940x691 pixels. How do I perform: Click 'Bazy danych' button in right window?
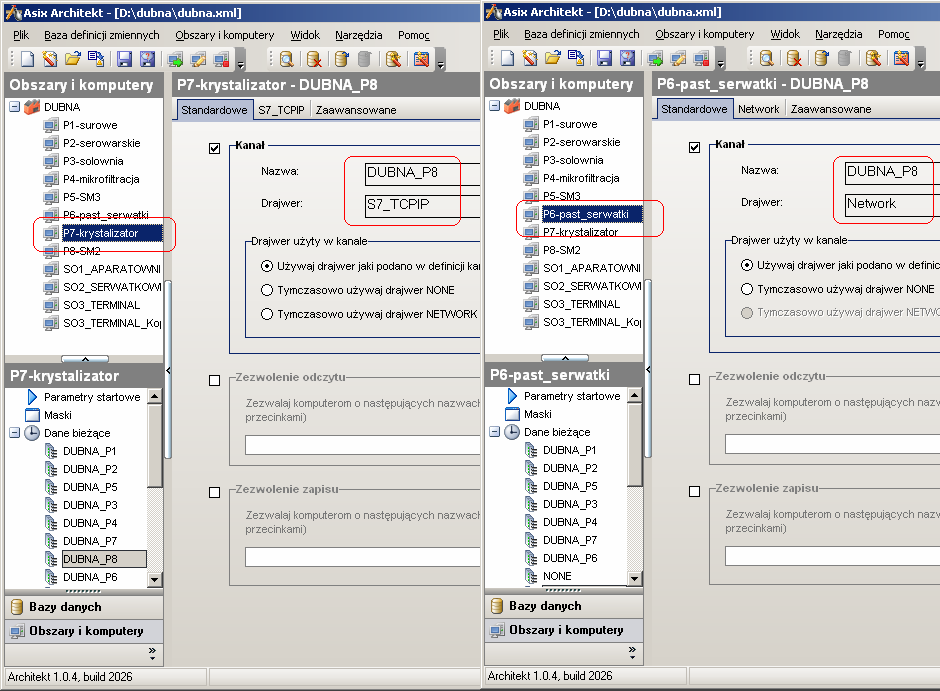[564, 606]
